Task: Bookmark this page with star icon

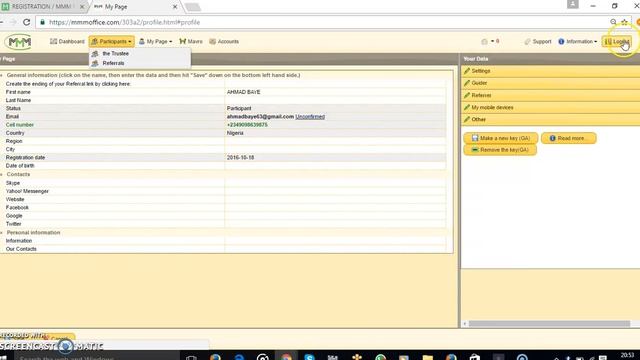Action: [624, 22]
